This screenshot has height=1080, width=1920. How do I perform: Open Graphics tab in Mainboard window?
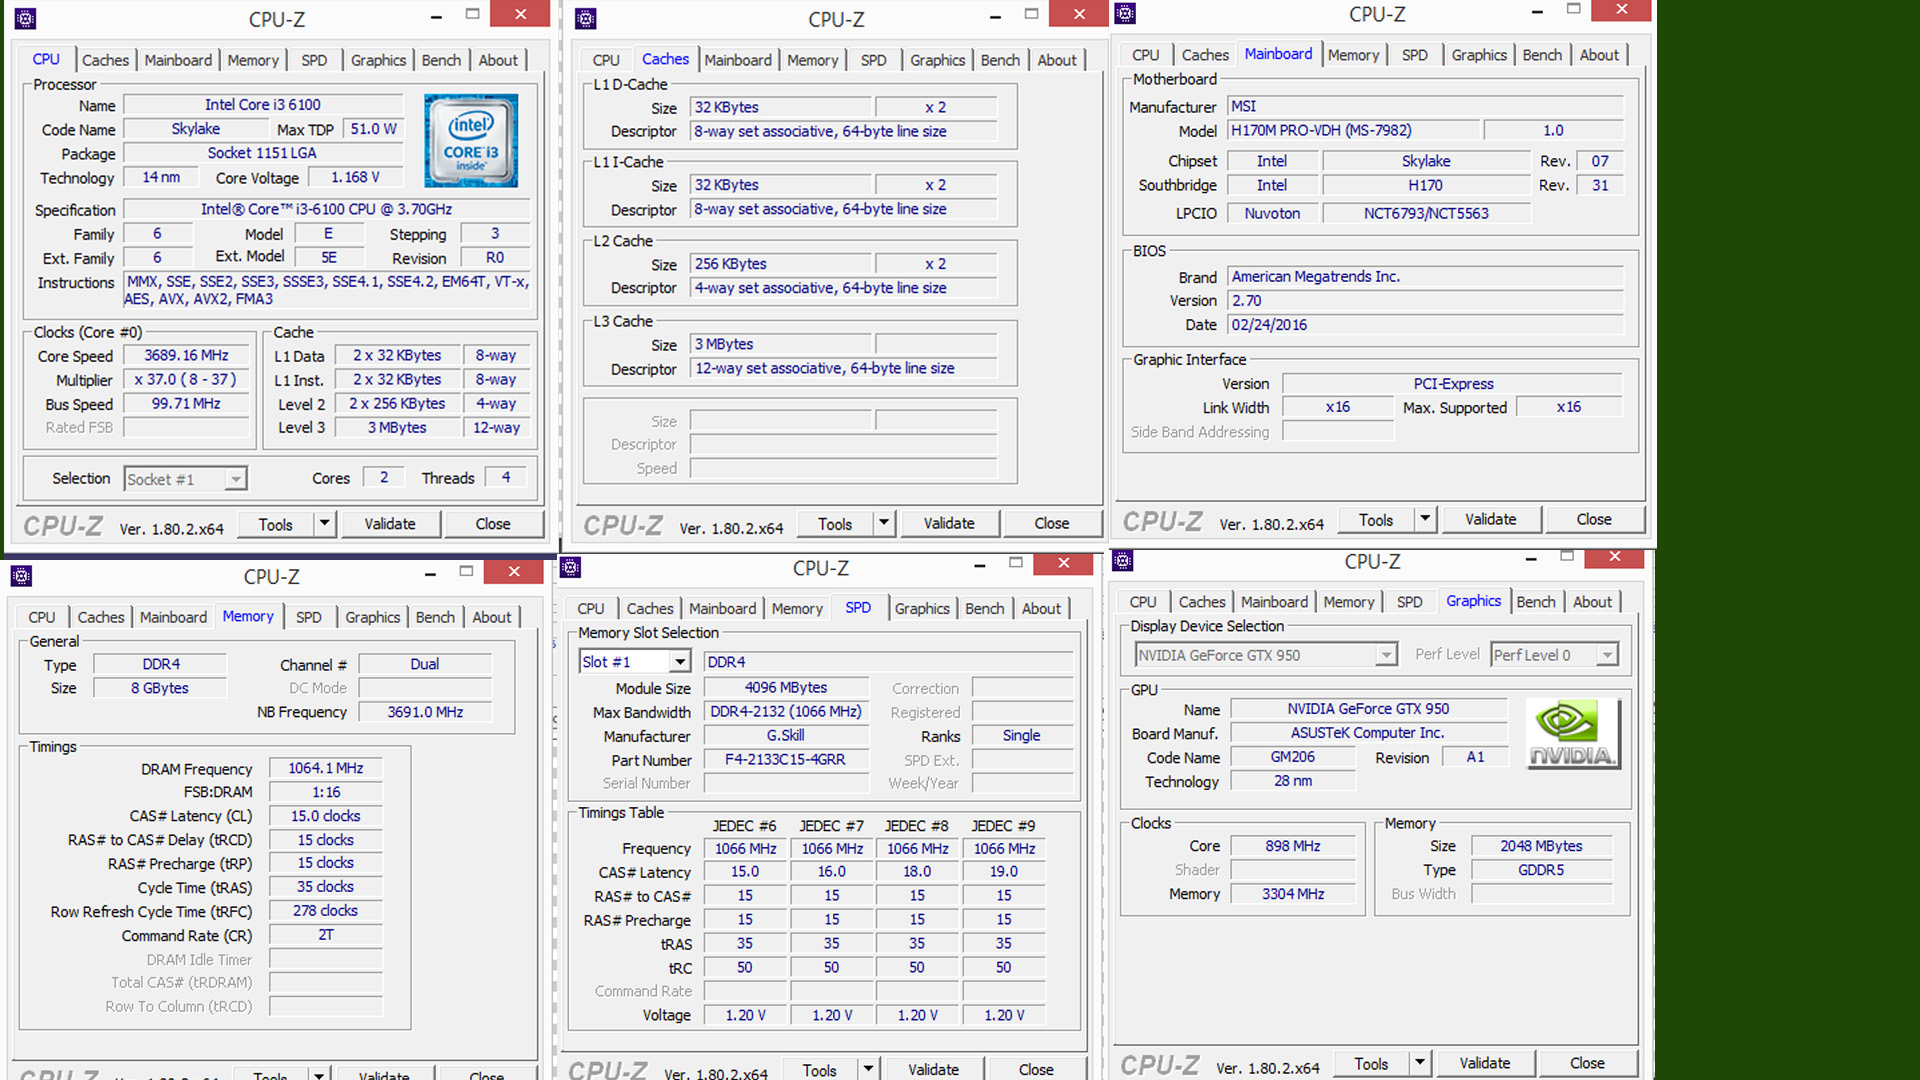1479,55
